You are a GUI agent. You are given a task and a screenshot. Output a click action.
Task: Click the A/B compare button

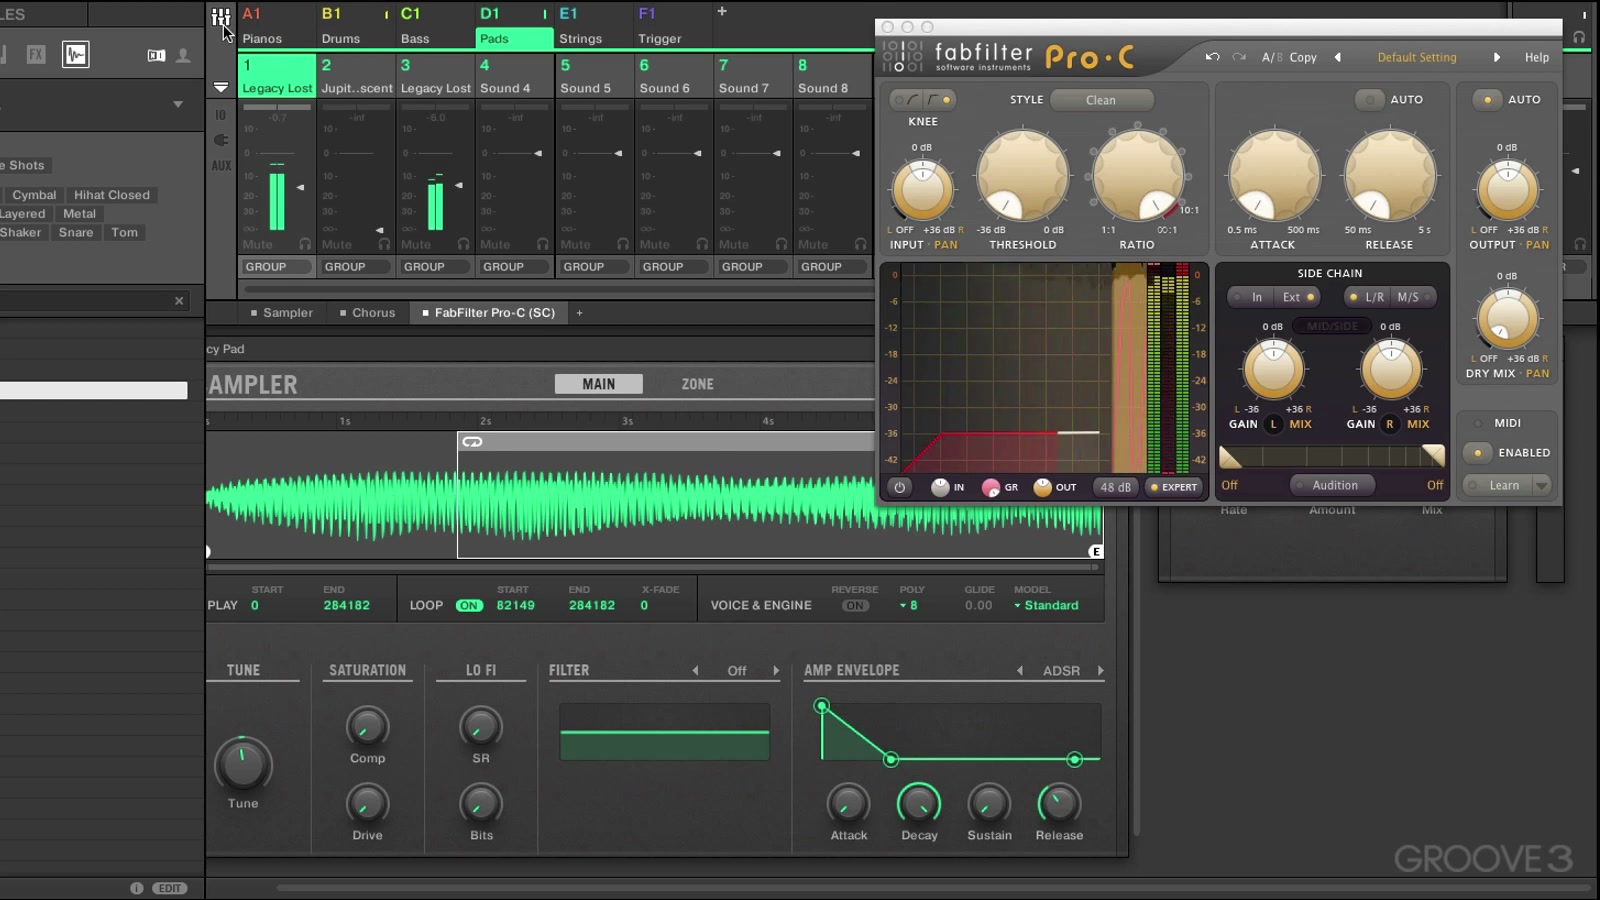1271,57
